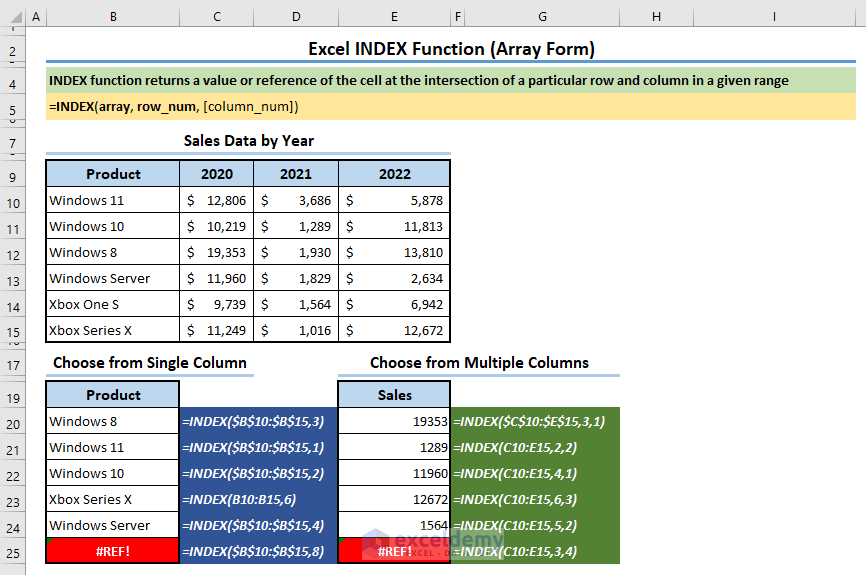The image size is (866, 575).
Task: Click the 10,219 sales value cell
Action: (216, 226)
